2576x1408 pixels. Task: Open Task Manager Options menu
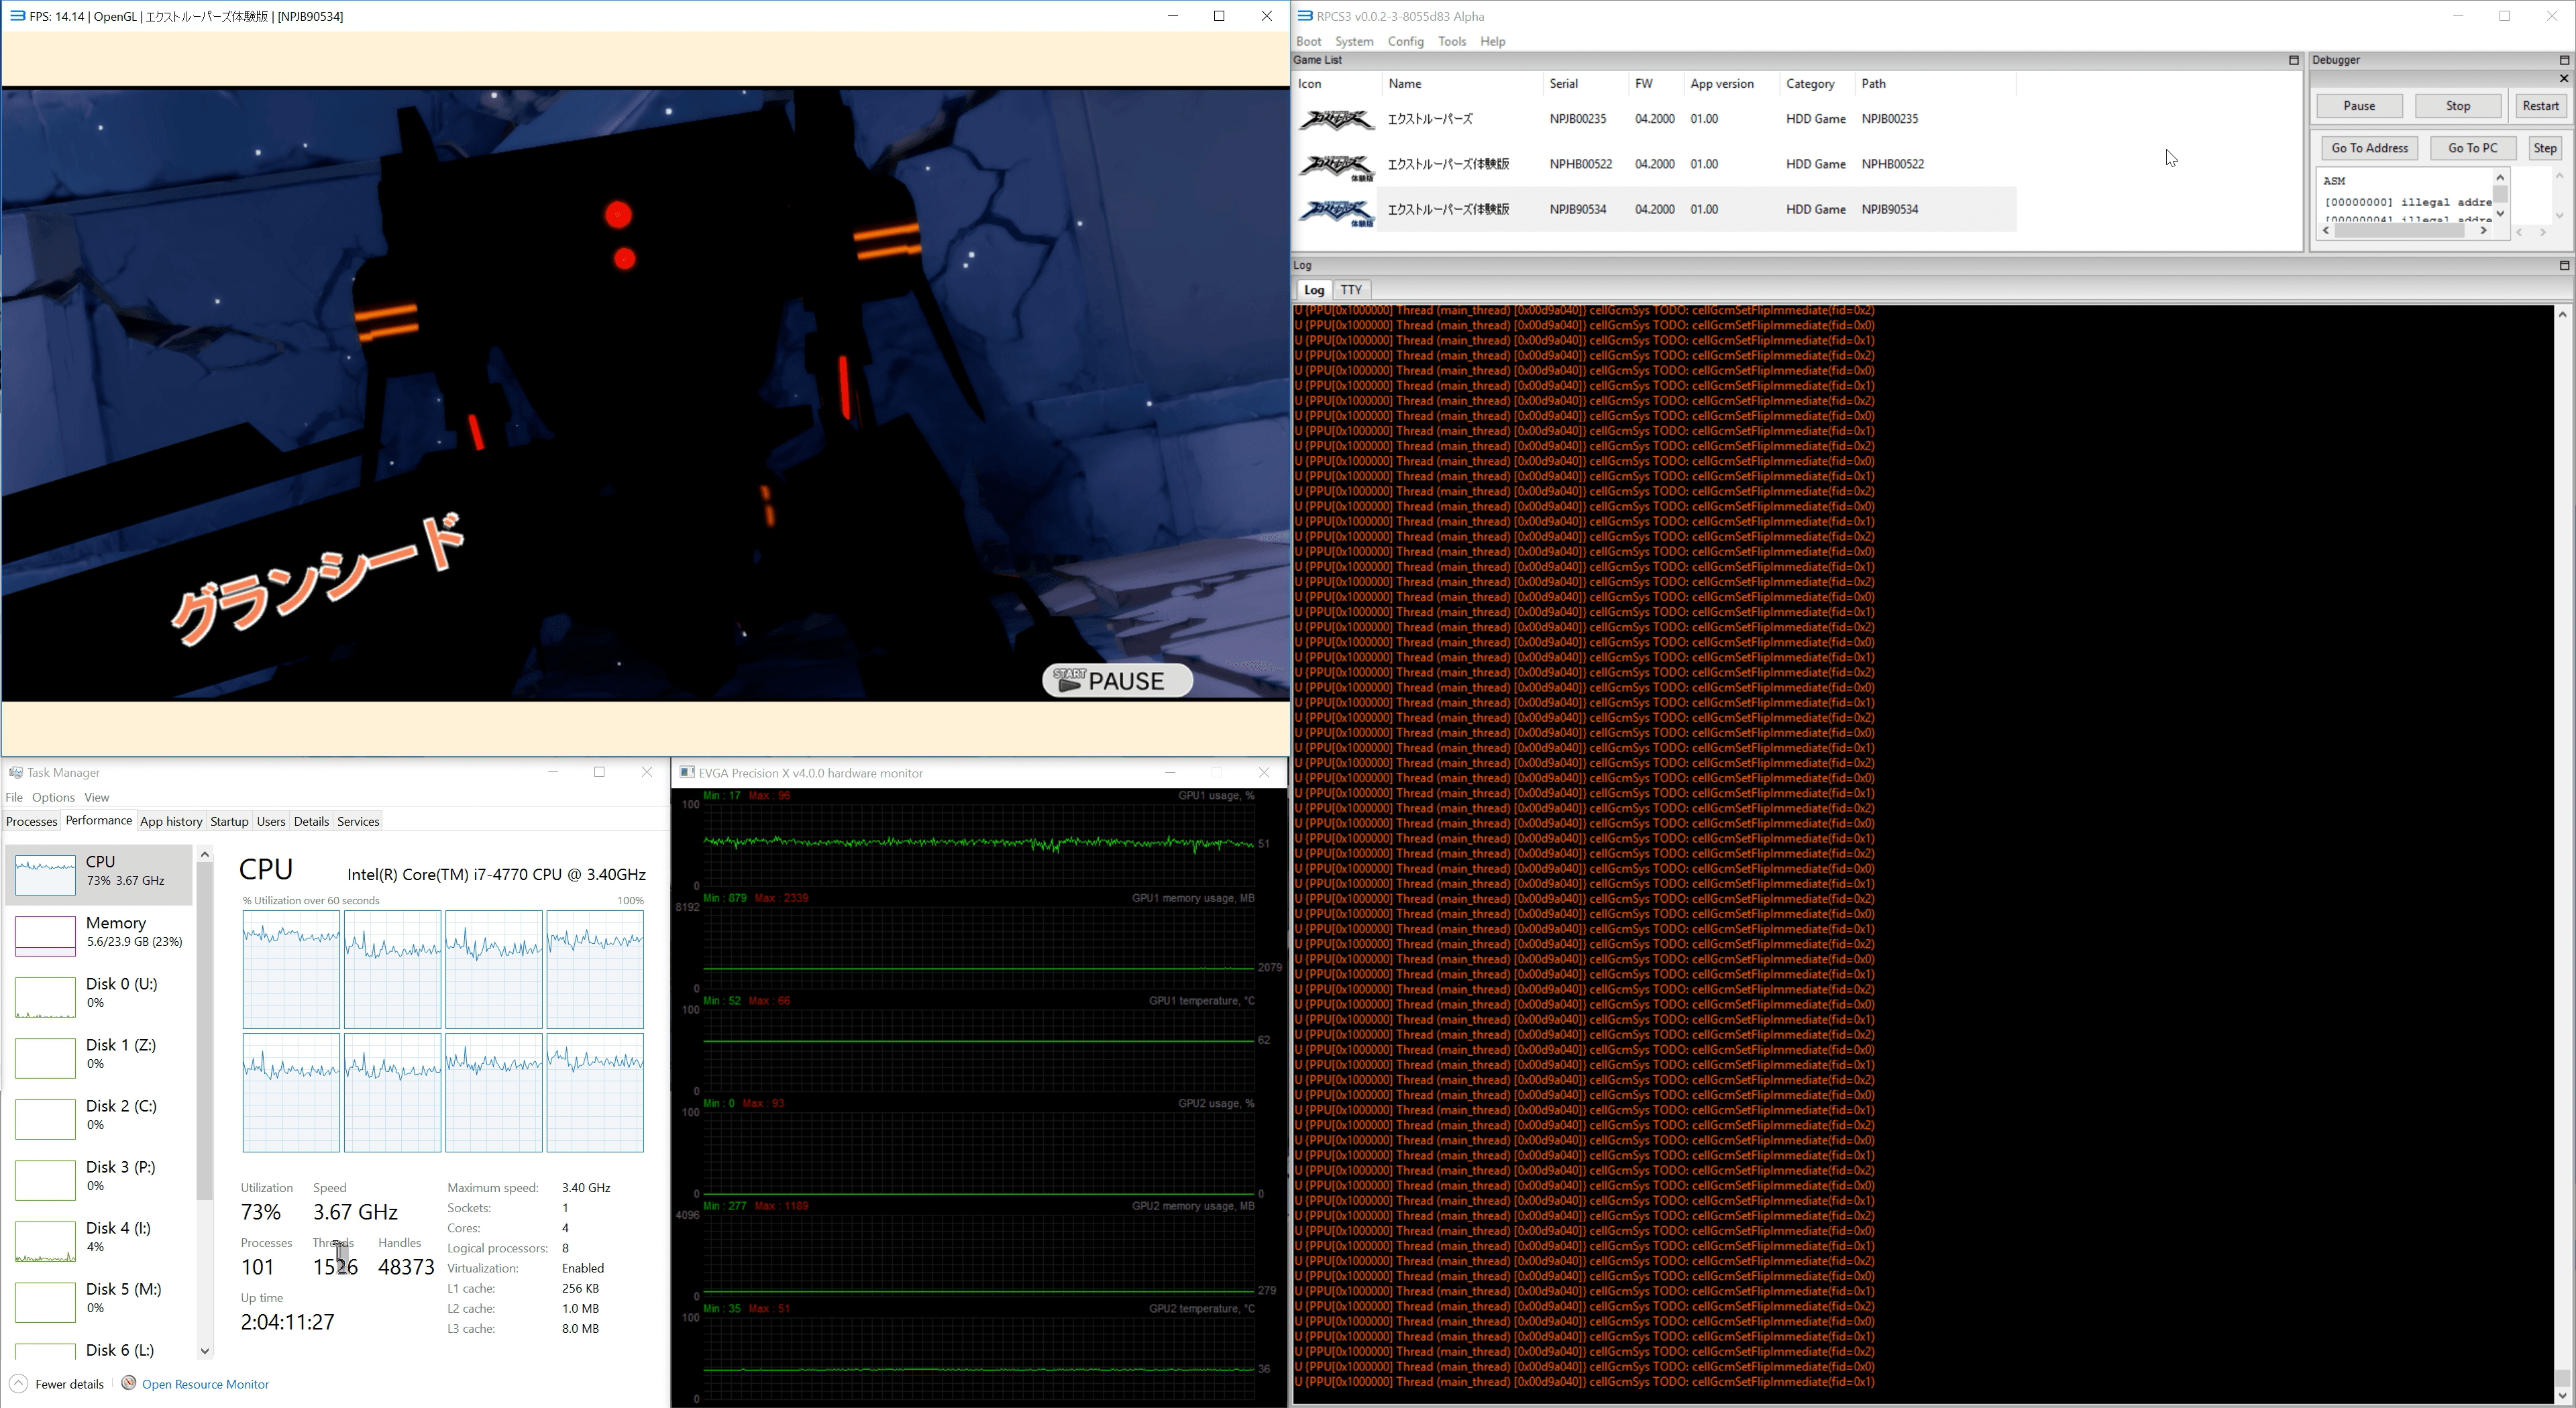[53, 797]
